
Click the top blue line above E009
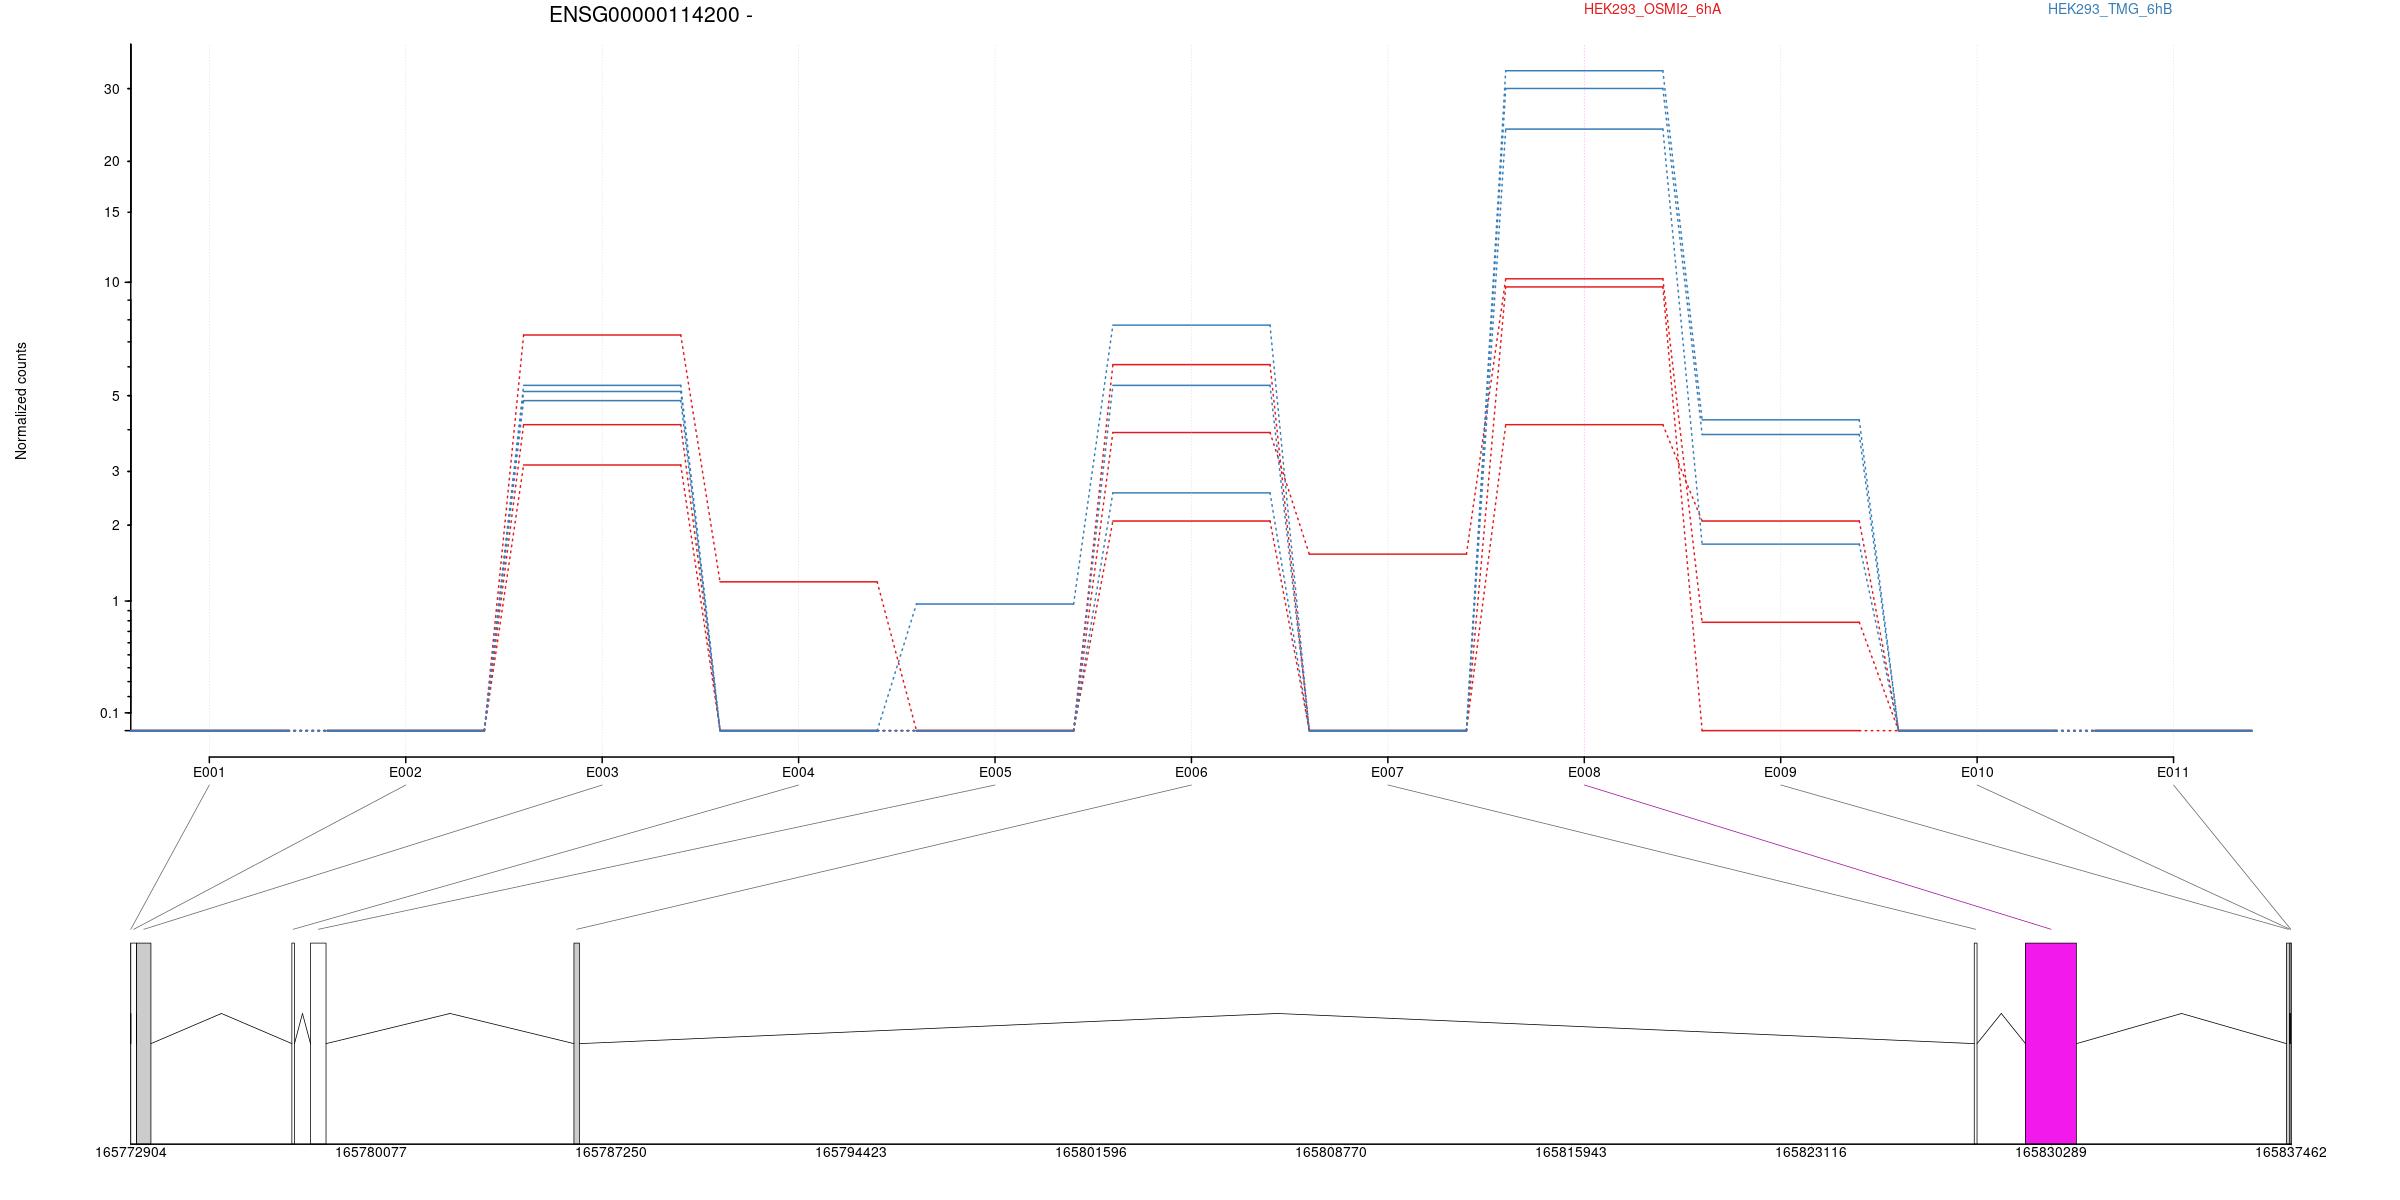pos(1780,420)
